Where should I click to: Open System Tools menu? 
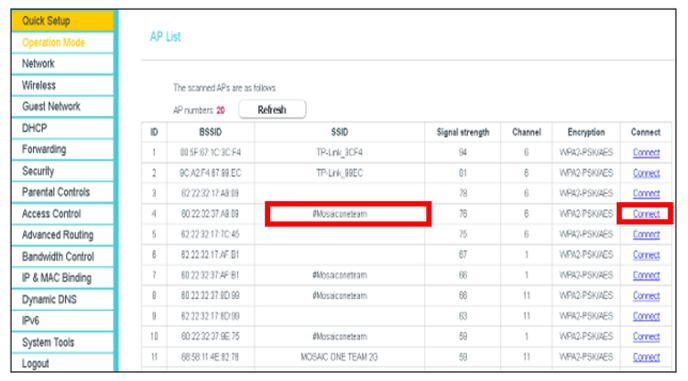point(62,342)
